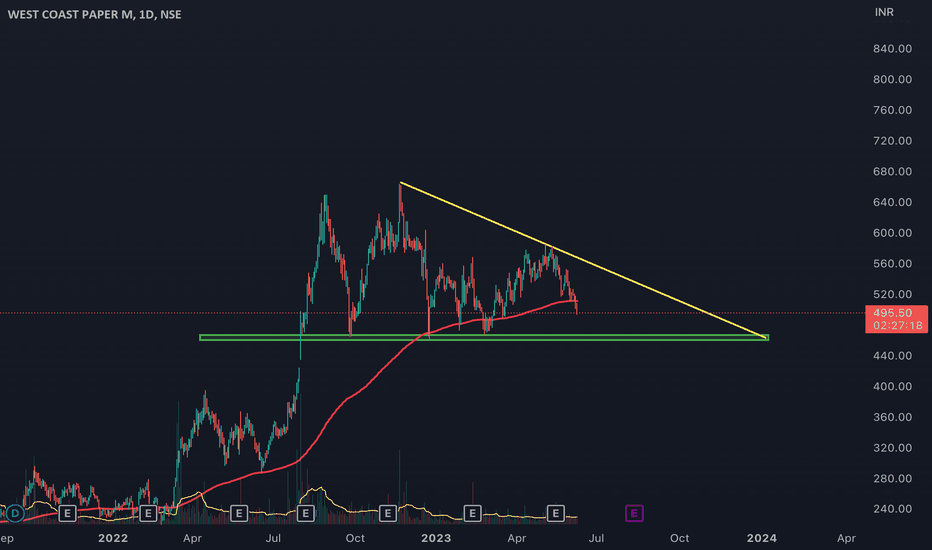Click the bar countdown timer 02:27:18

[898, 325]
